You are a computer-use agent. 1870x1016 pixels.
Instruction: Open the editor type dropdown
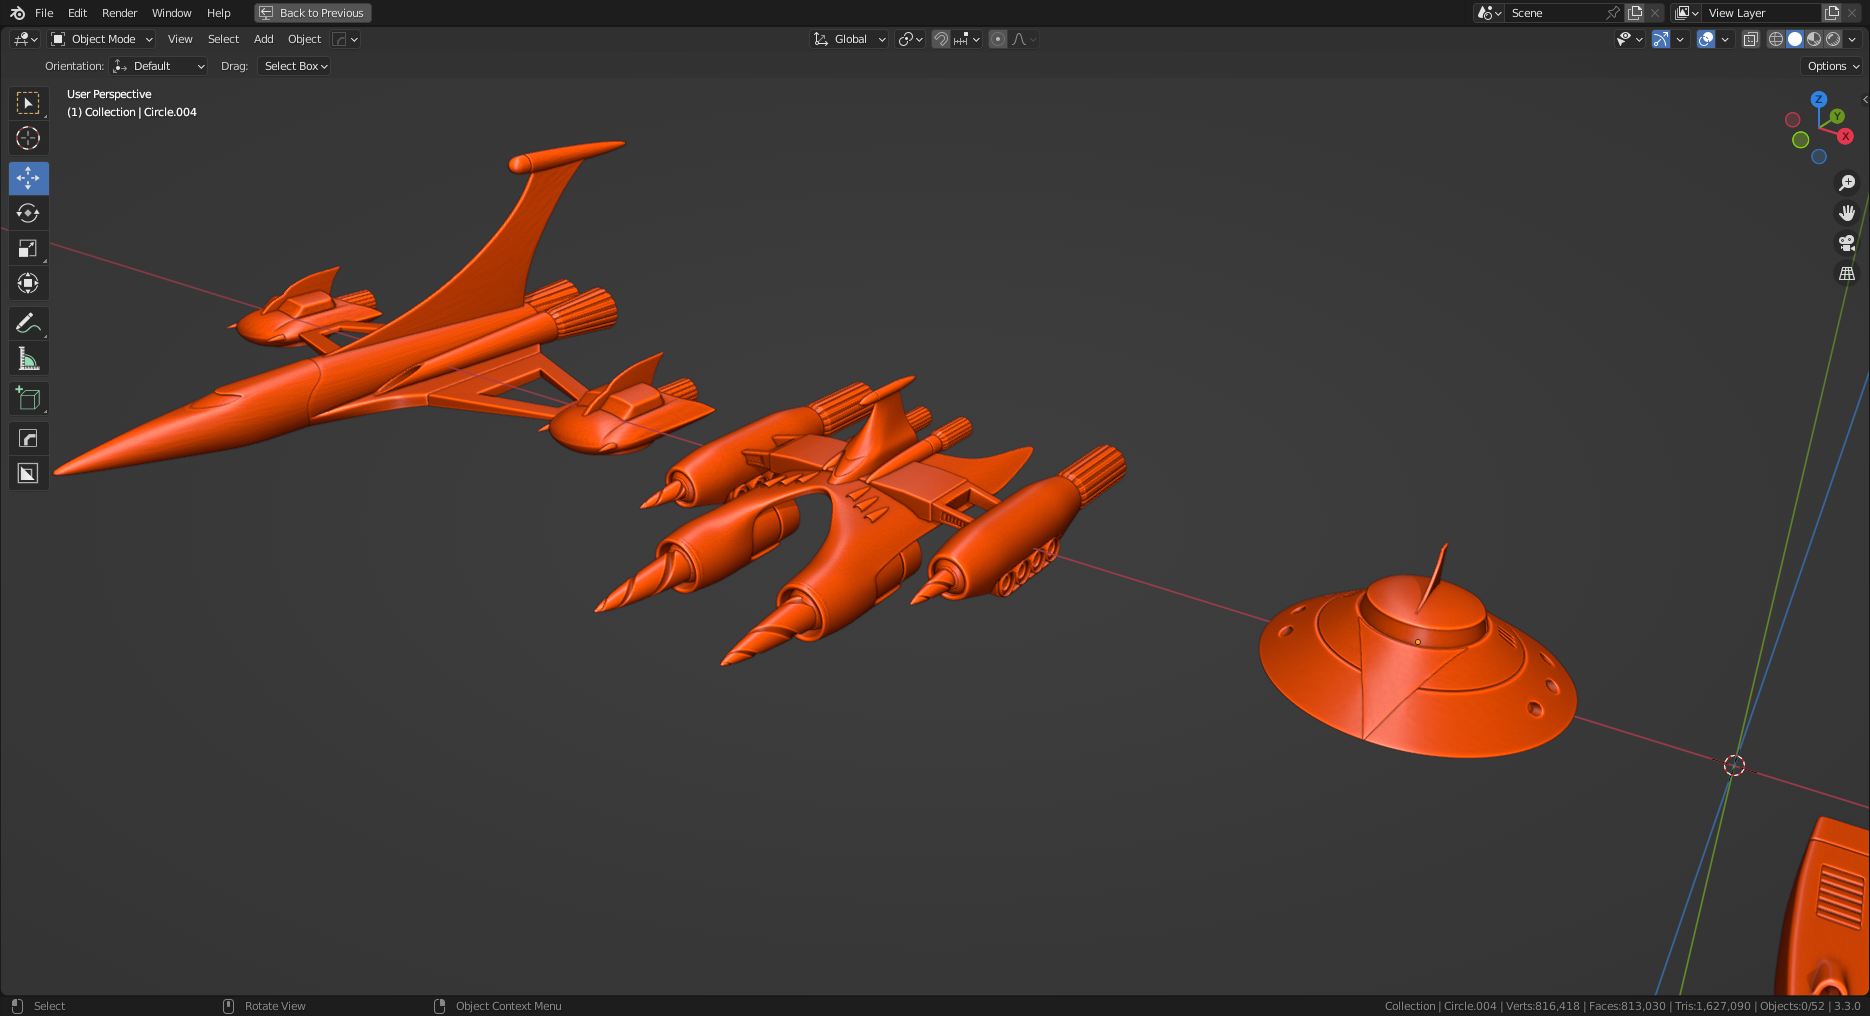pyautogui.click(x=25, y=39)
